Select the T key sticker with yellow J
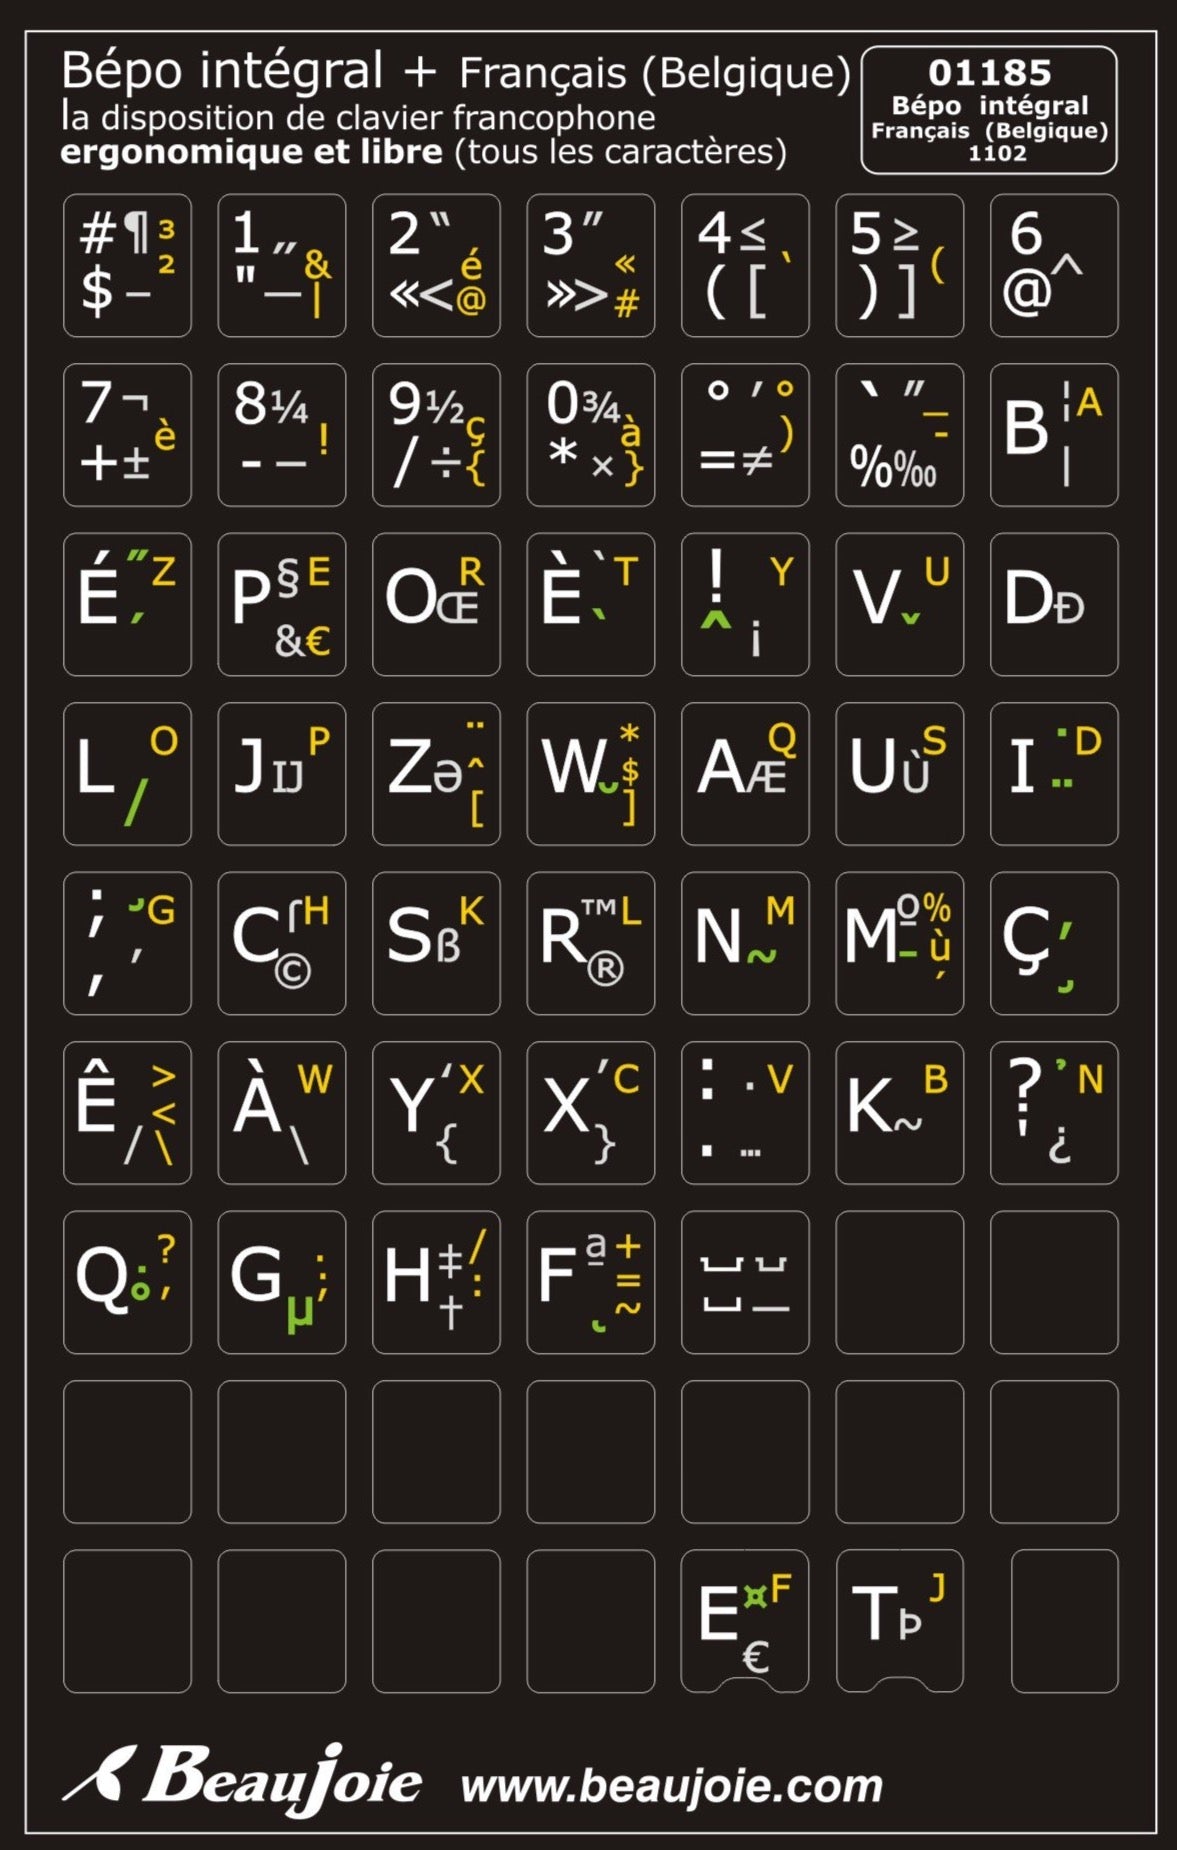Image resolution: width=1177 pixels, height=1850 pixels. point(899,1620)
